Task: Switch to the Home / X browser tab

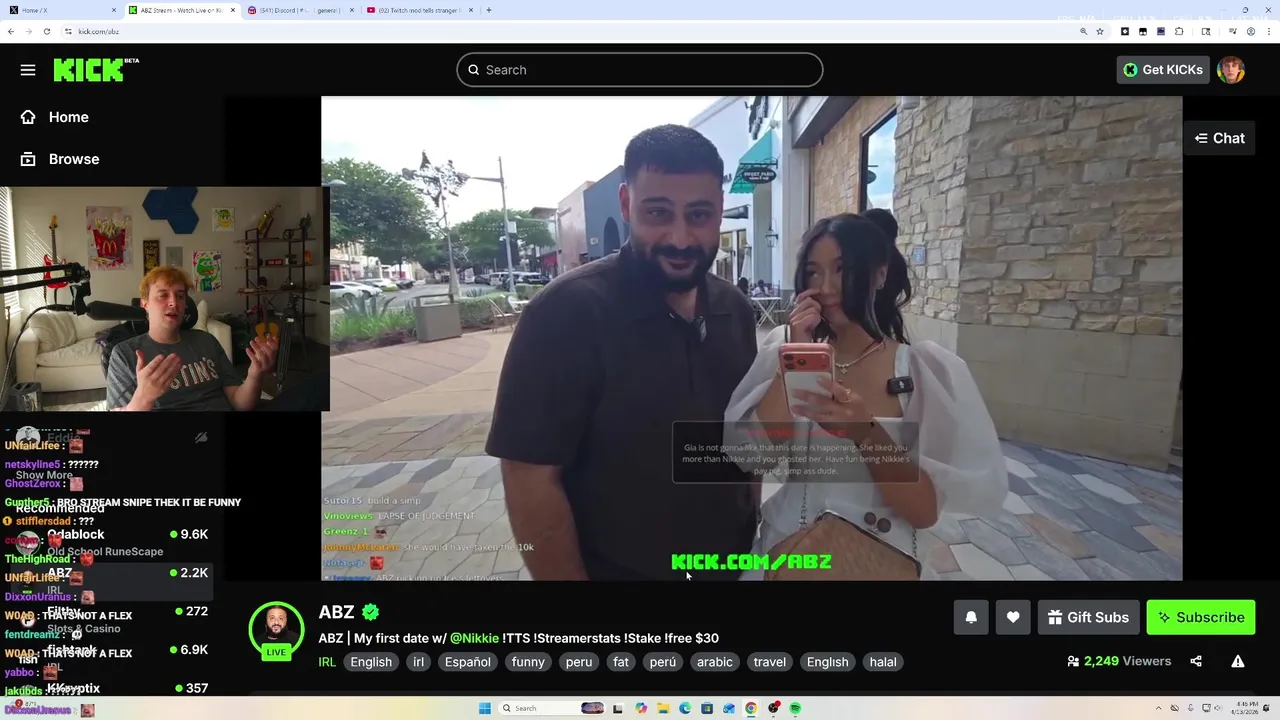Action: pyautogui.click(x=60, y=10)
